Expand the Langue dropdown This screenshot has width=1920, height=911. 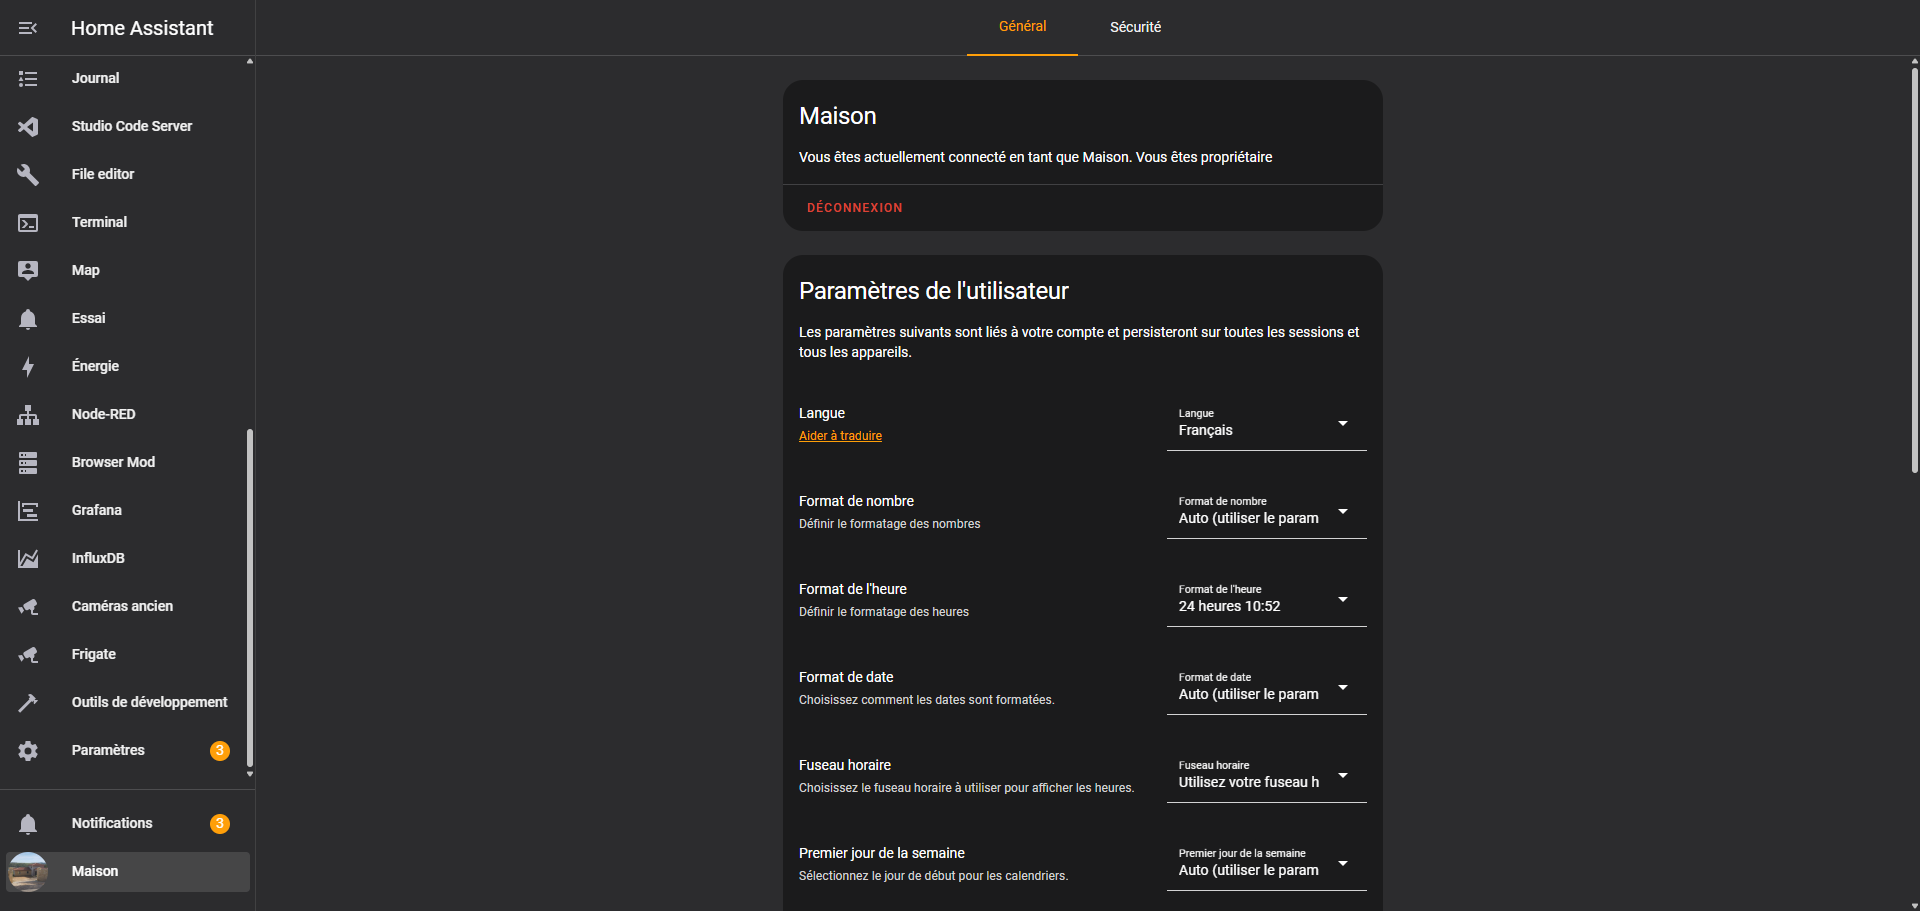tap(1265, 424)
